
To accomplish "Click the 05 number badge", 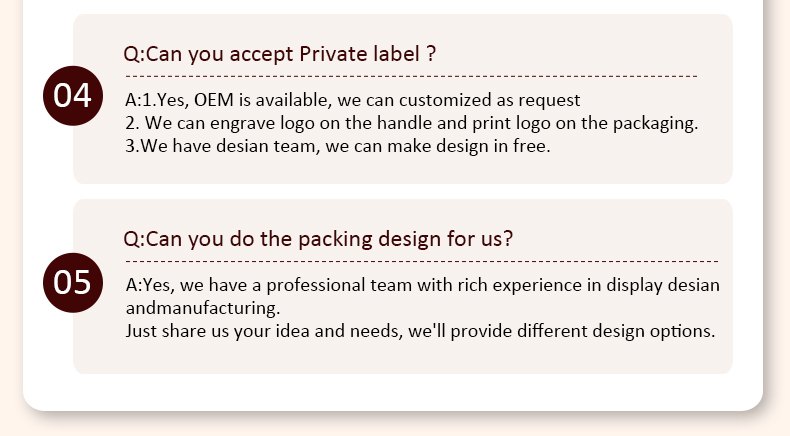I will (x=72, y=282).
